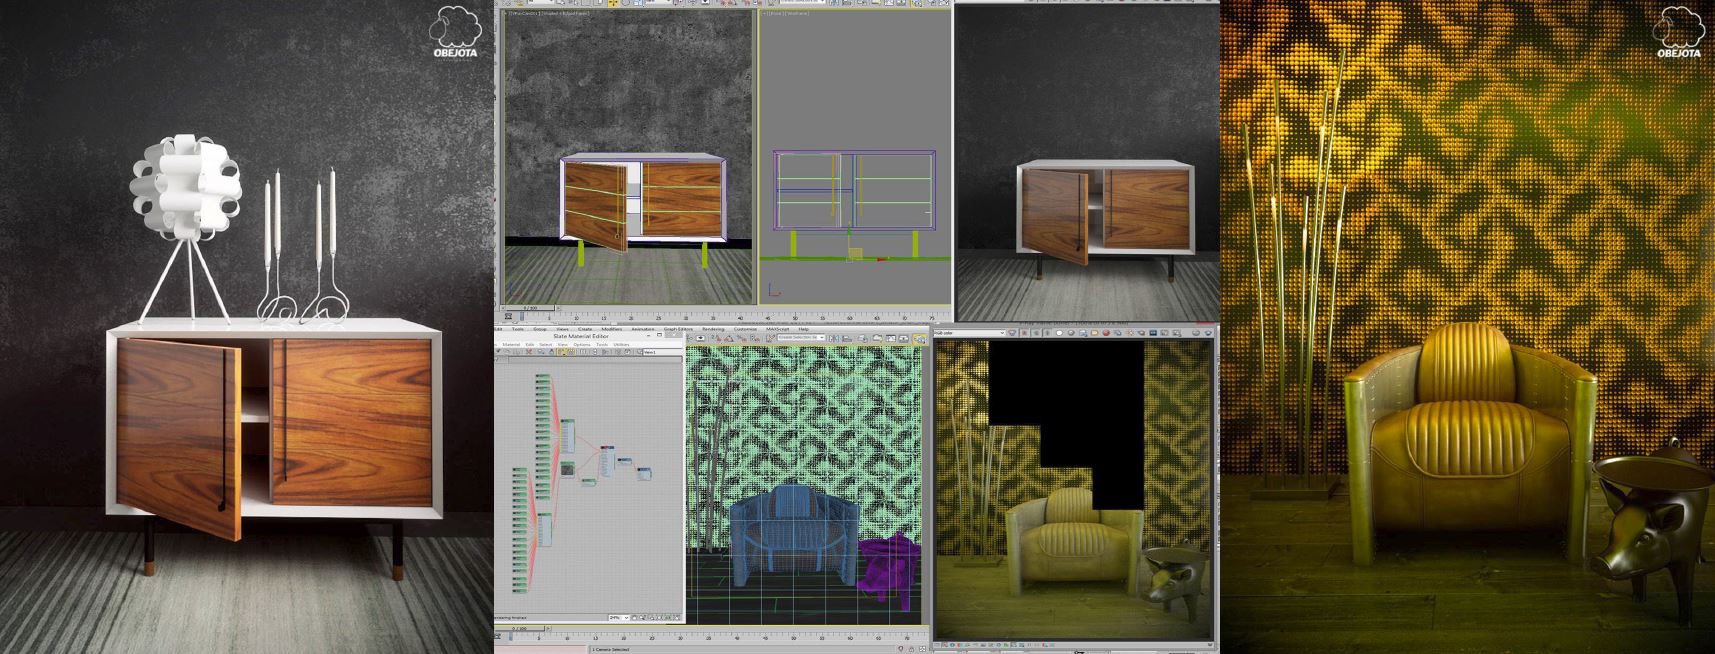Image resolution: width=1715 pixels, height=654 pixels.
Task: Open the Slate Material Editor Options menu
Action: [x=581, y=344]
